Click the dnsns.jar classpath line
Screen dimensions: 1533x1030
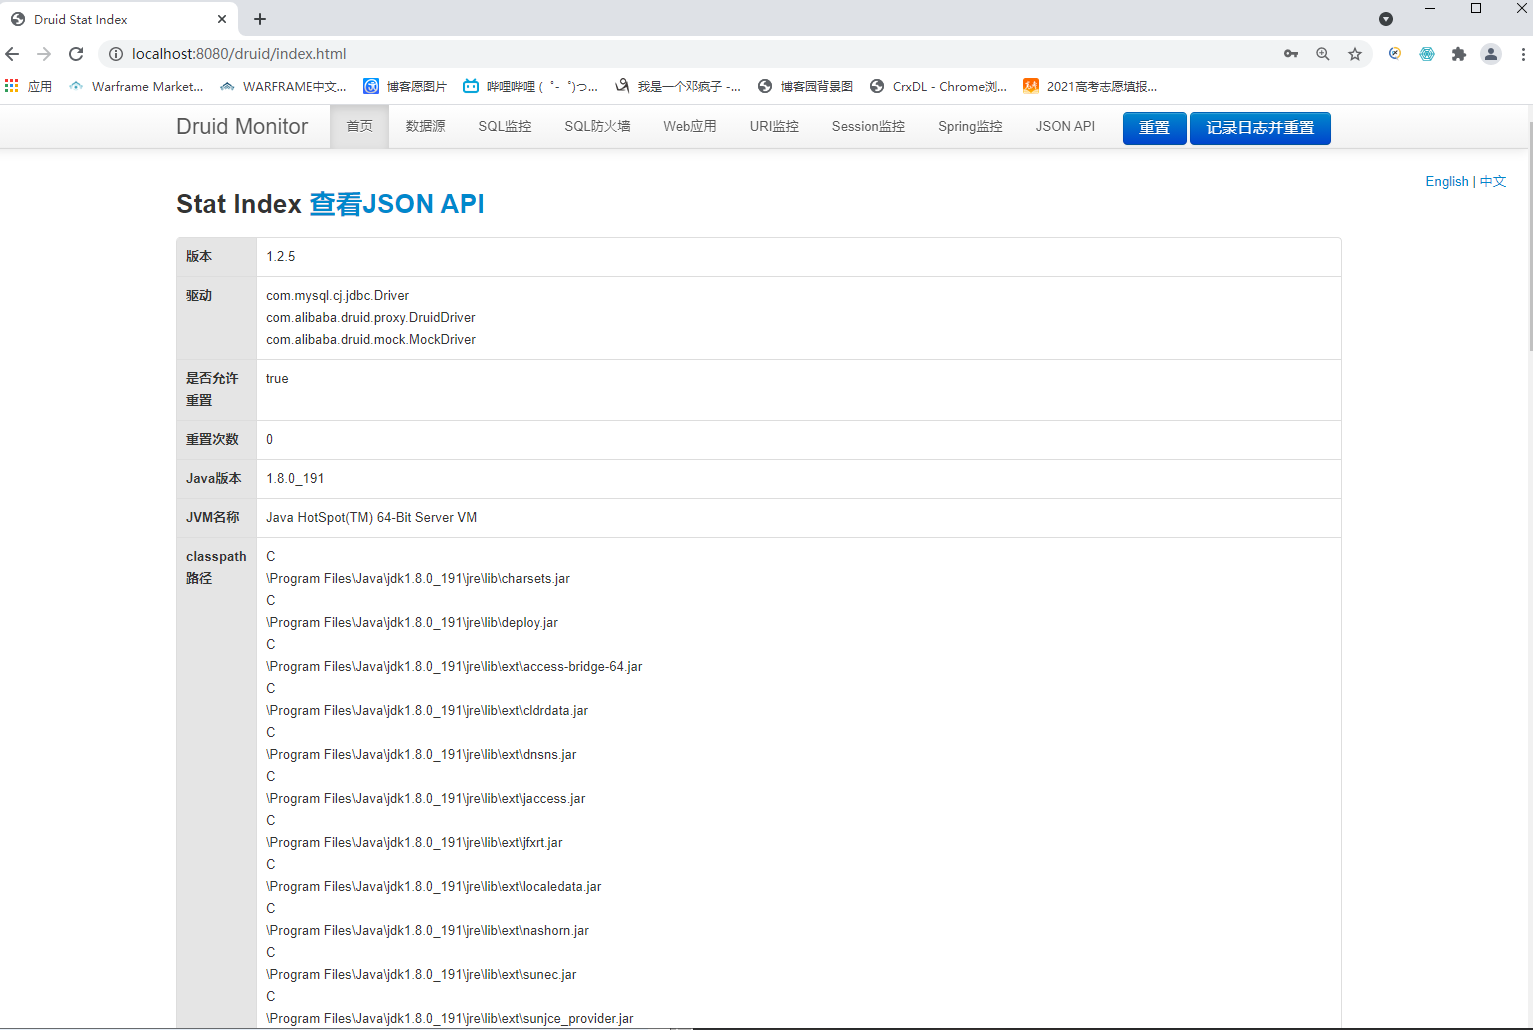click(421, 755)
